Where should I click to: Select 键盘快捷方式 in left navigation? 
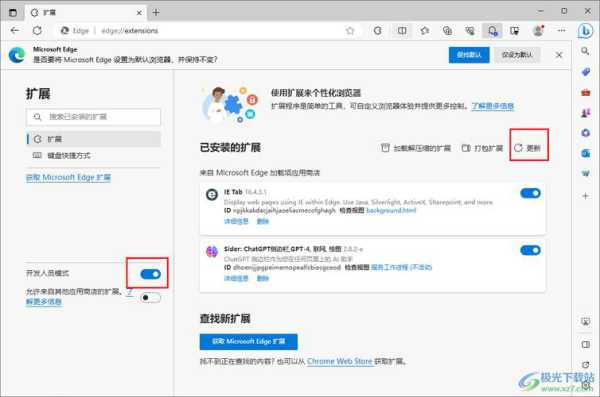pyautogui.click(x=93, y=155)
